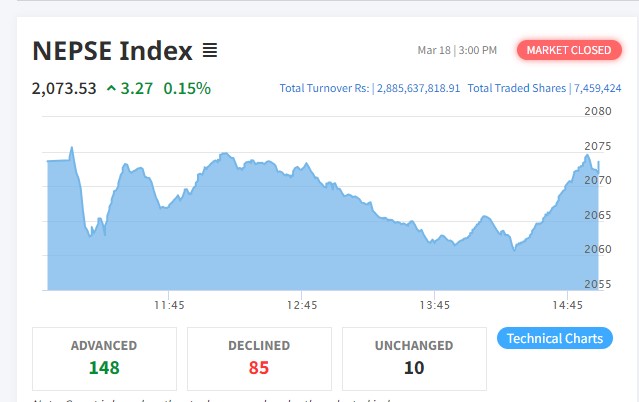The height and width of the screenshot is (402, 639).
Task: Select the NEPSE Index heading
Action: pos(112,50)
